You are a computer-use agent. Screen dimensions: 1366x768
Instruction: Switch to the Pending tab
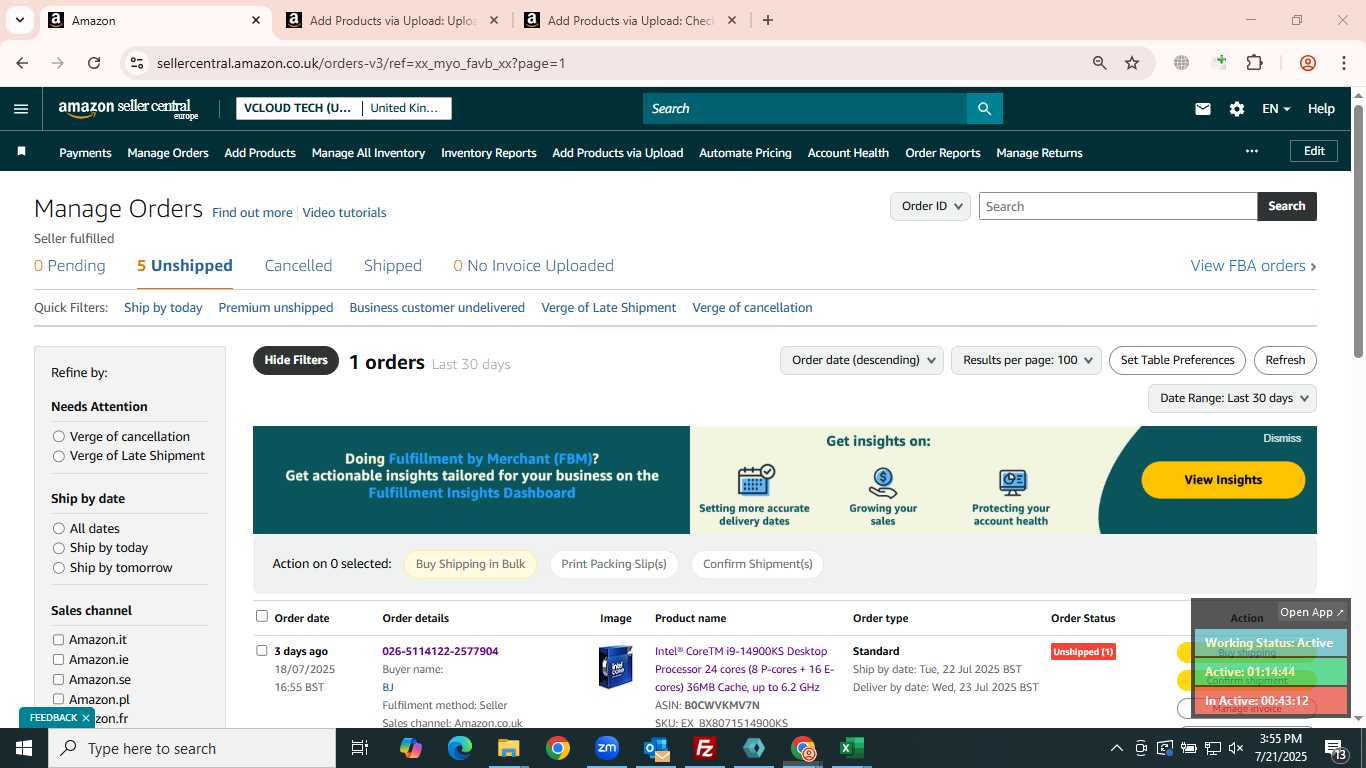[x=70, y=266]
